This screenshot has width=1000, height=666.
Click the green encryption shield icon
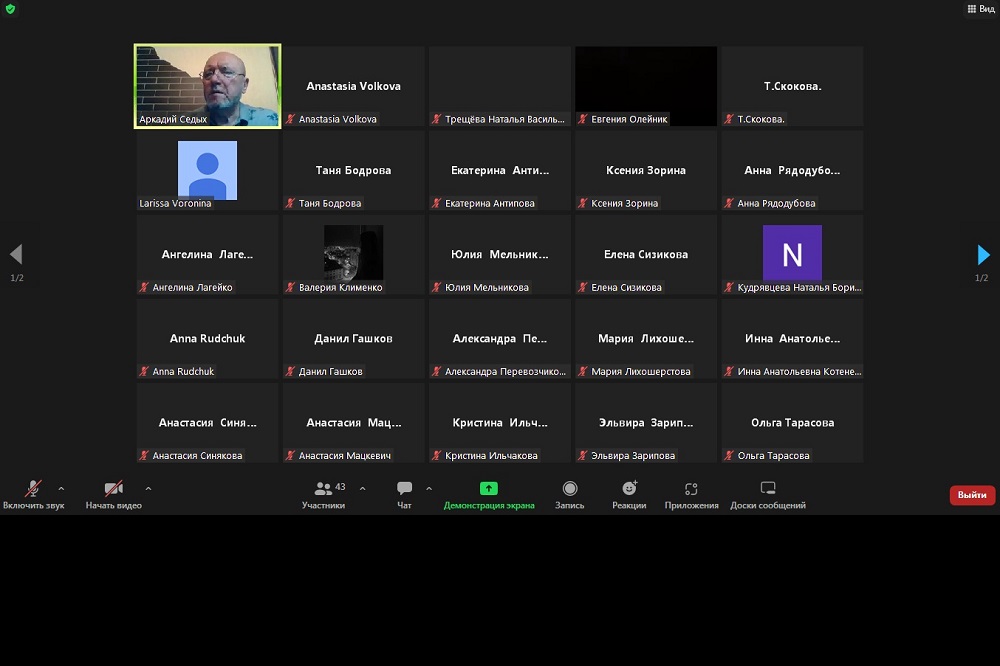coord(10,9)
